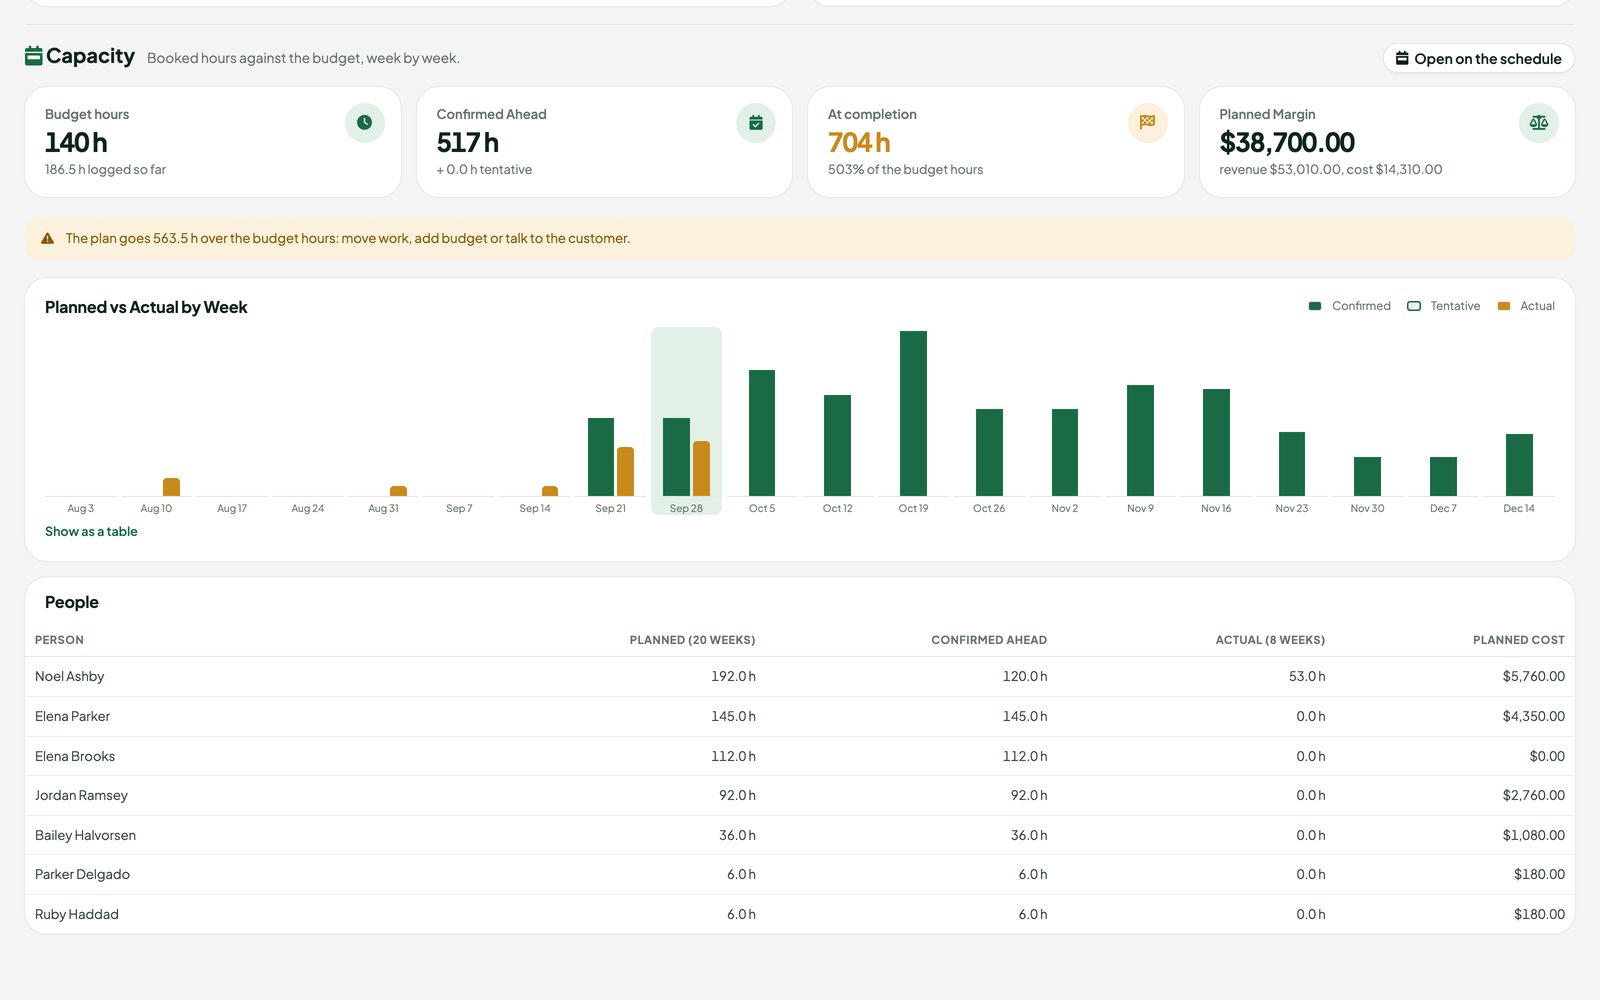This screenshot has height=1000, width=1600.
Task: Click the Sep 21 actual bar
Action: 625,471
